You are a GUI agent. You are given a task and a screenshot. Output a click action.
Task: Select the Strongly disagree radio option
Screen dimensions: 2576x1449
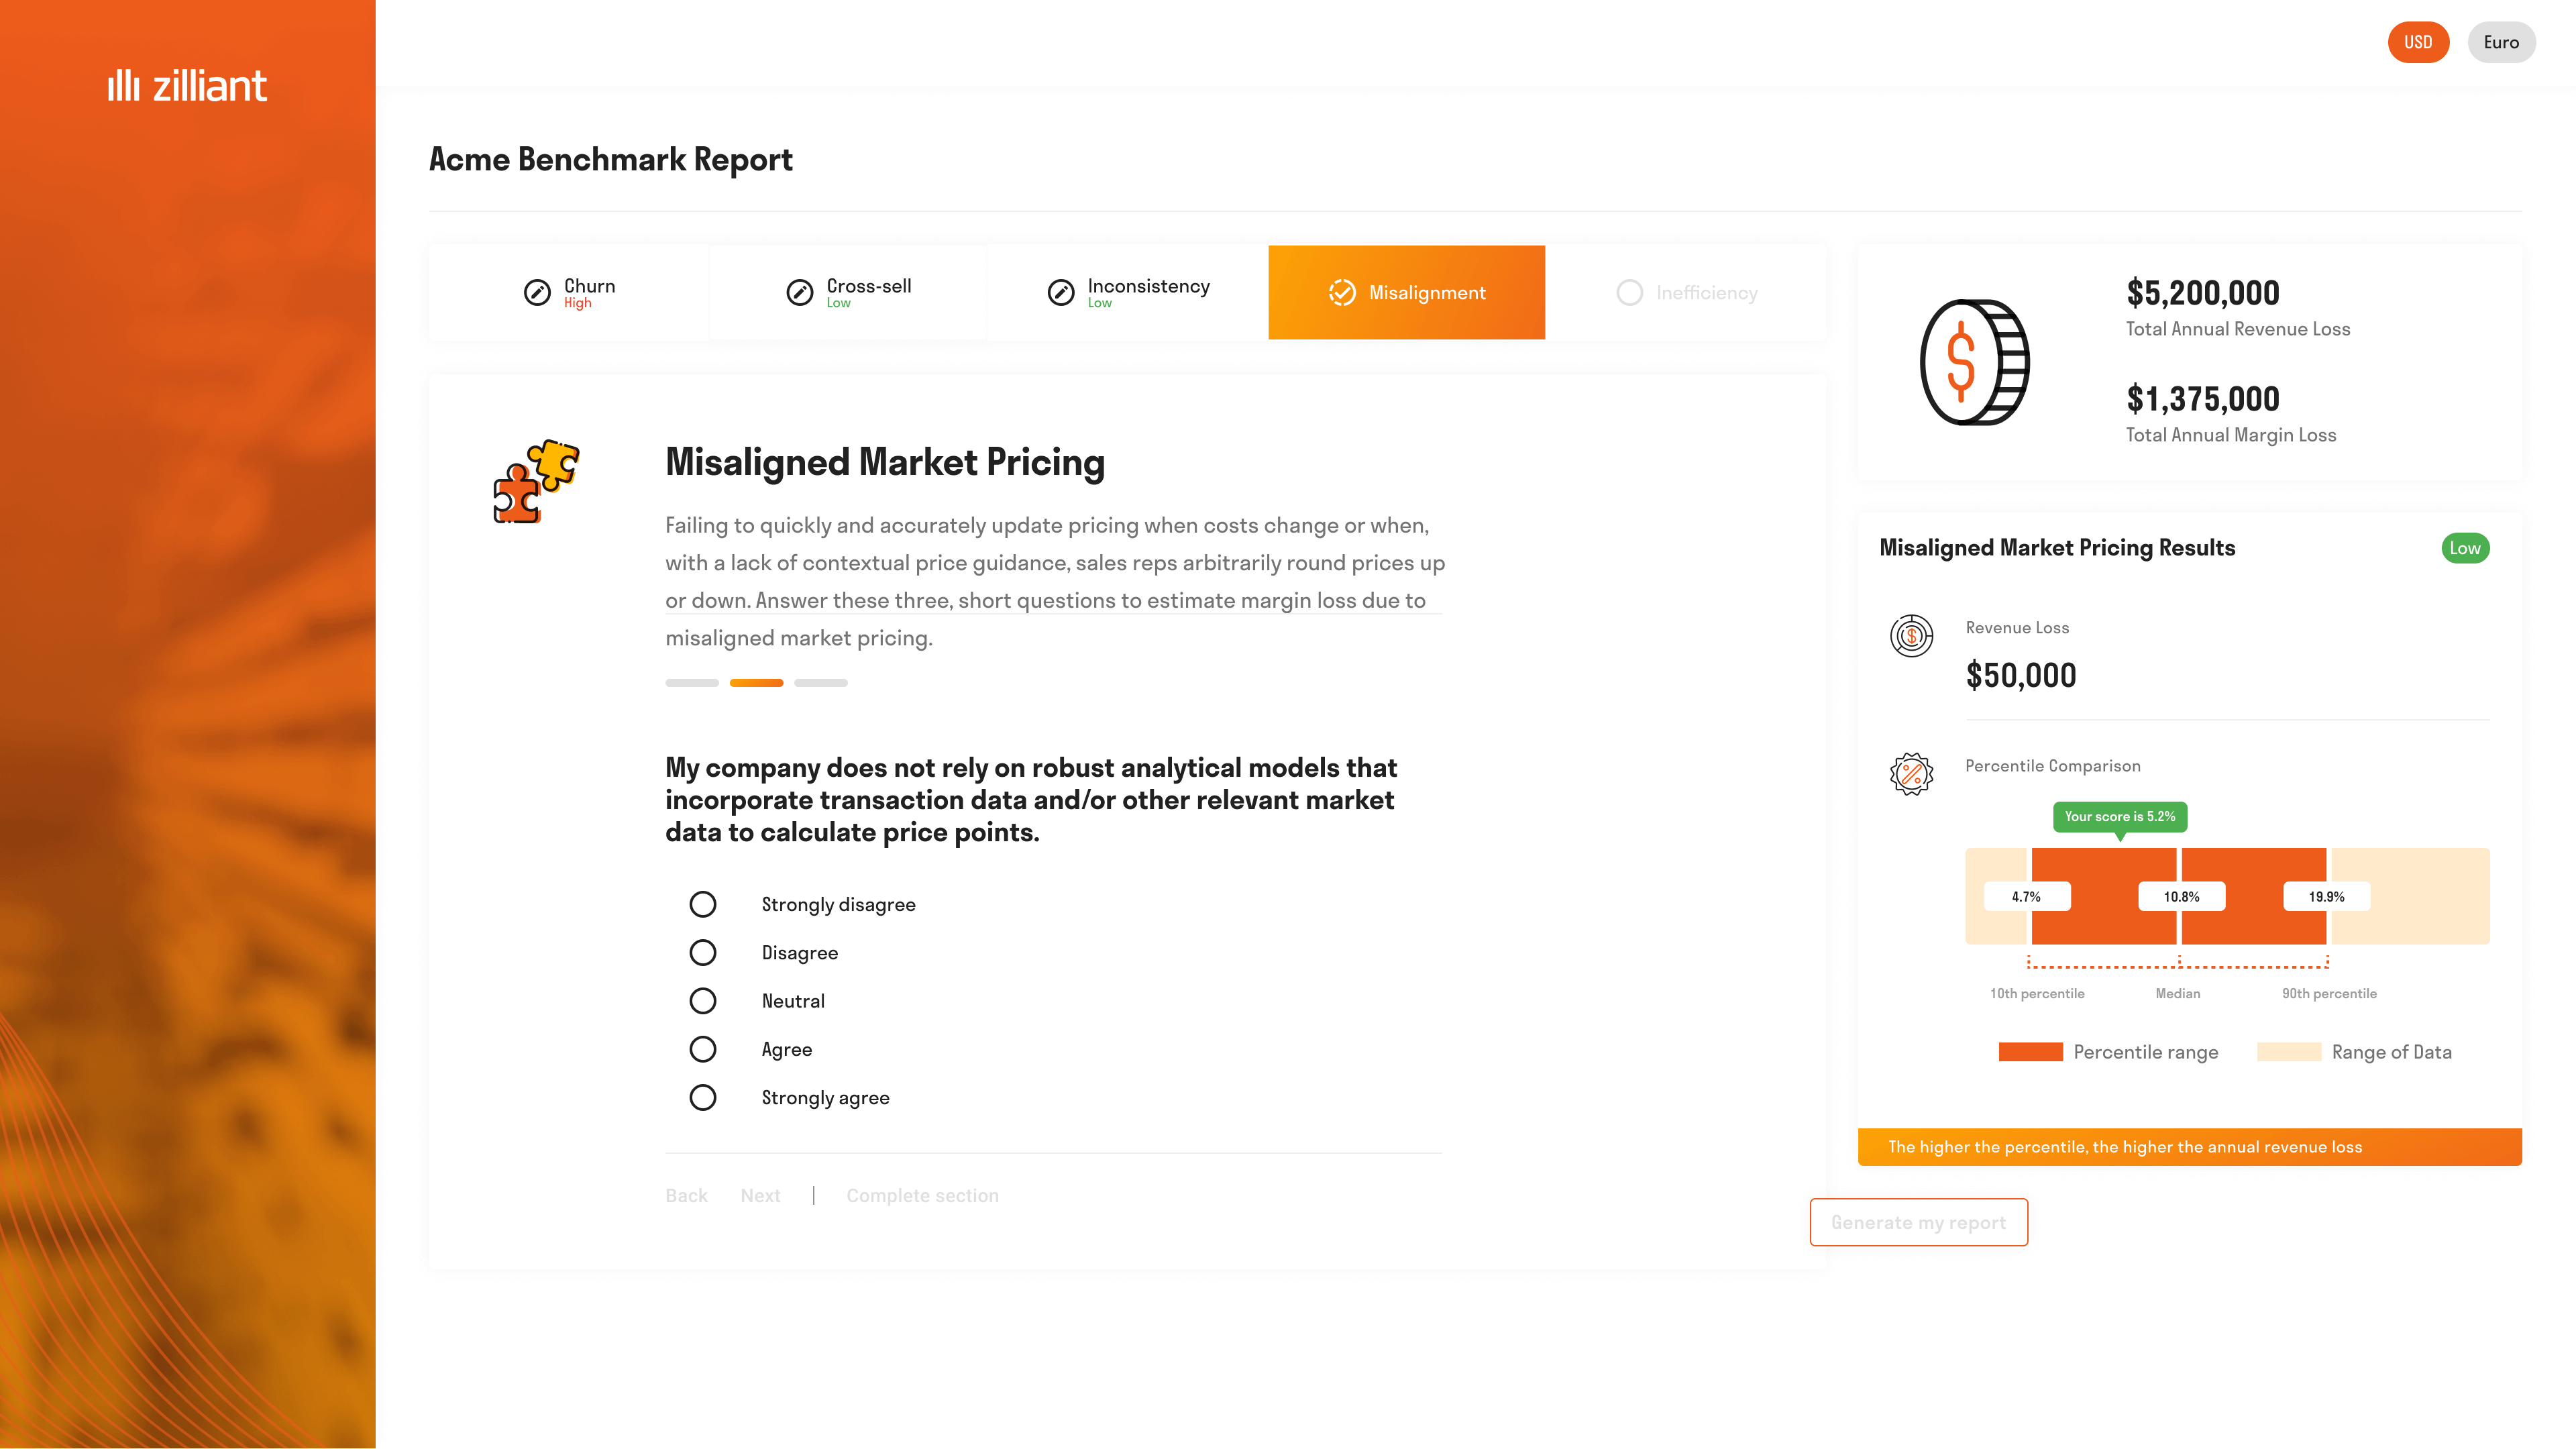tap(703, 904)
